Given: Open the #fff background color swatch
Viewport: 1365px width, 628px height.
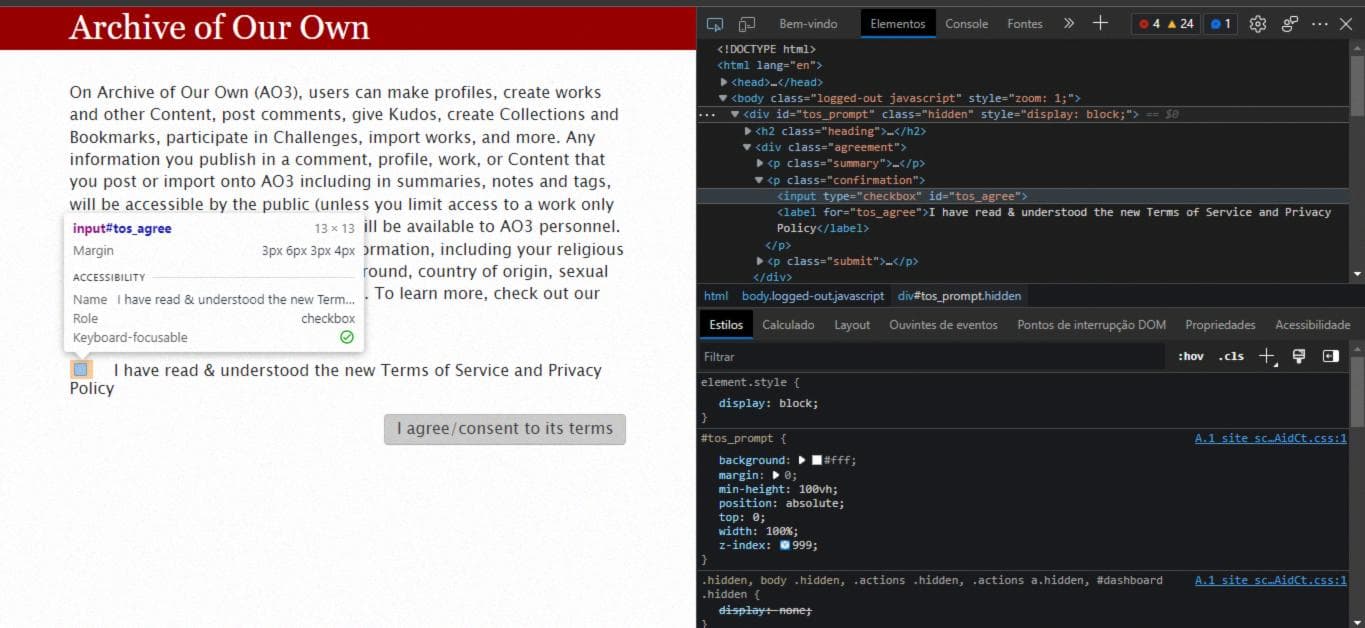Looking at the screenshot, I should [x=817, y=460].
